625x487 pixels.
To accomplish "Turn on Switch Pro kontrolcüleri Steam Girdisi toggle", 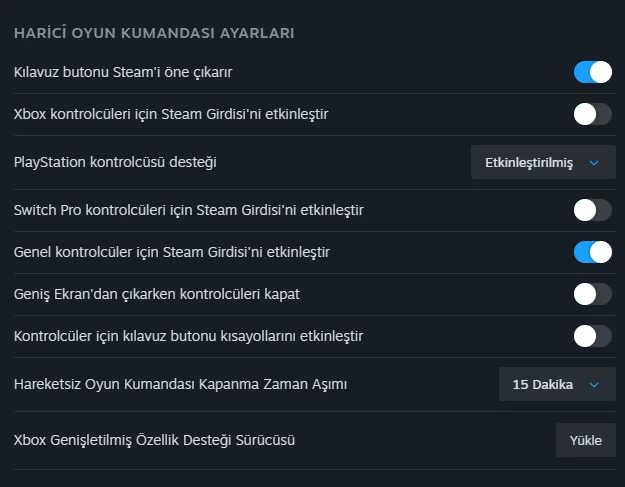I will [x=592, y=210].
